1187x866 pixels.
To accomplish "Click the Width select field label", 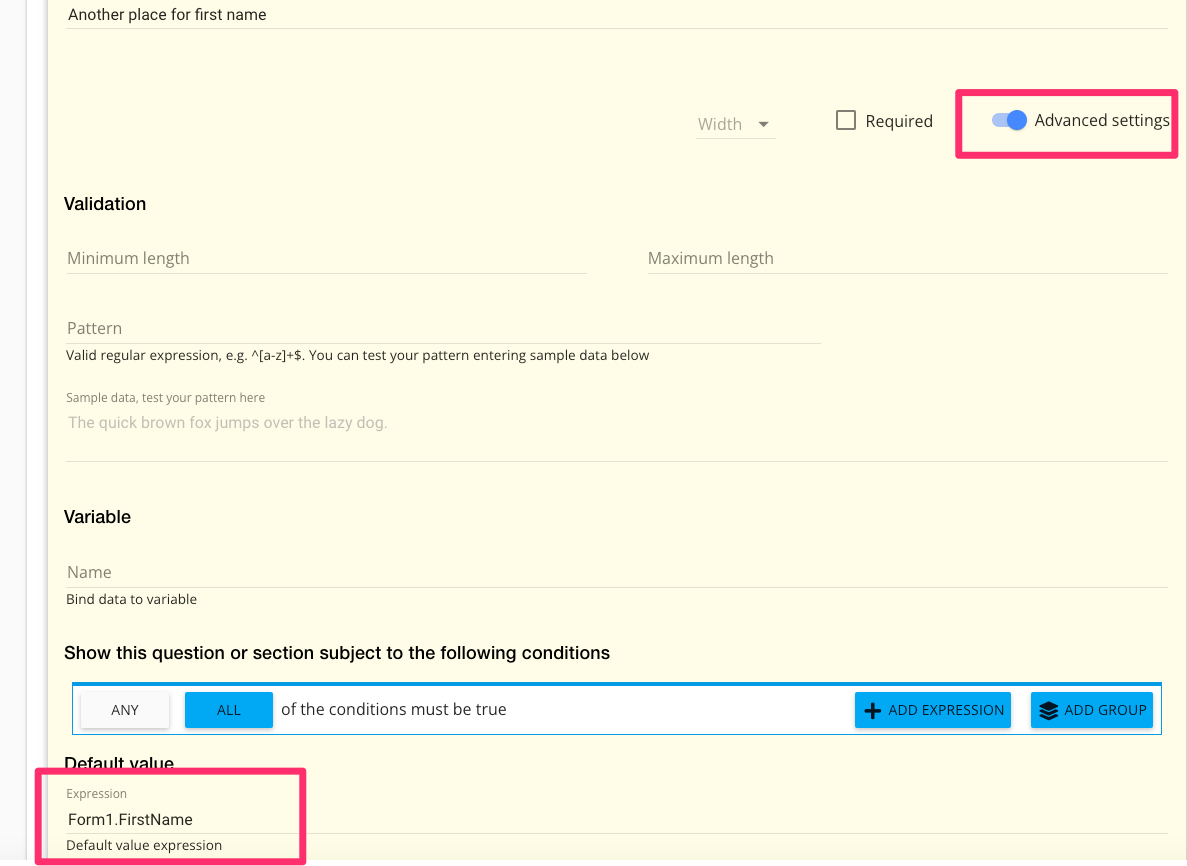I will [x=720, y=124].
